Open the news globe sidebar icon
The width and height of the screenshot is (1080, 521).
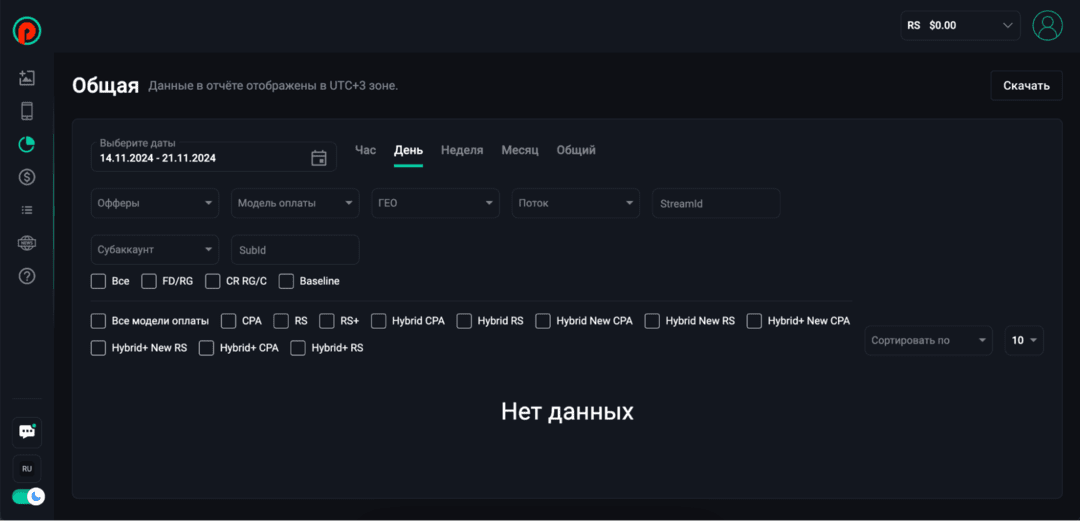click(27, 243)
